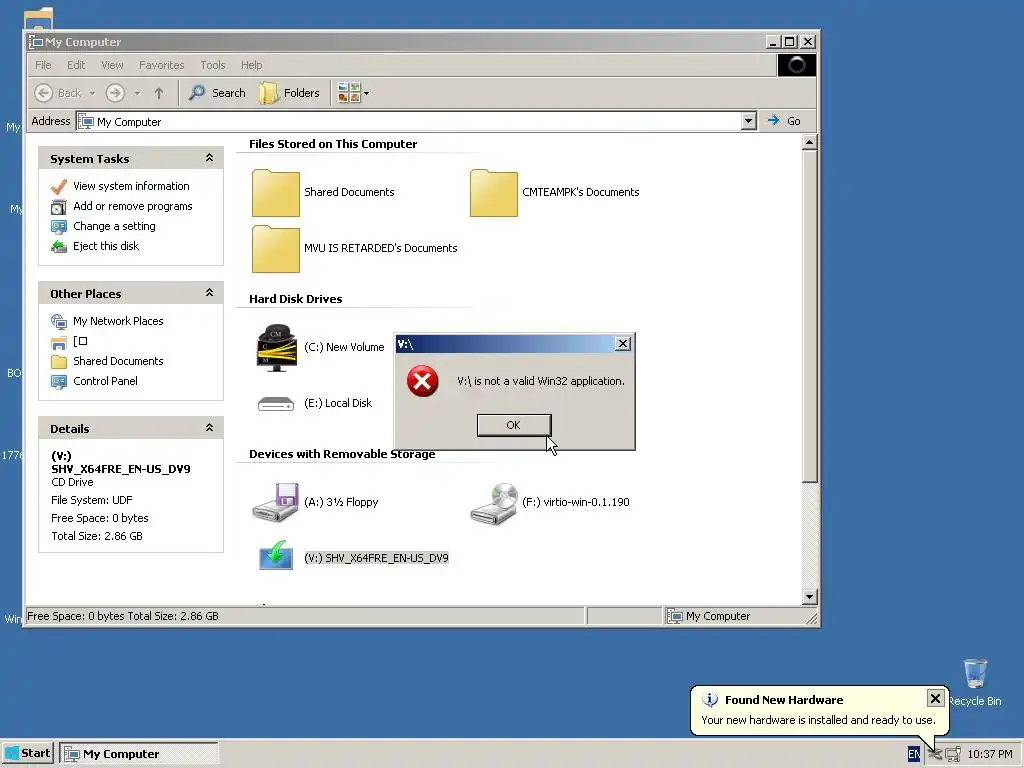
Task: Click Add or remove programs link
Action: click(x=133, y=206)
